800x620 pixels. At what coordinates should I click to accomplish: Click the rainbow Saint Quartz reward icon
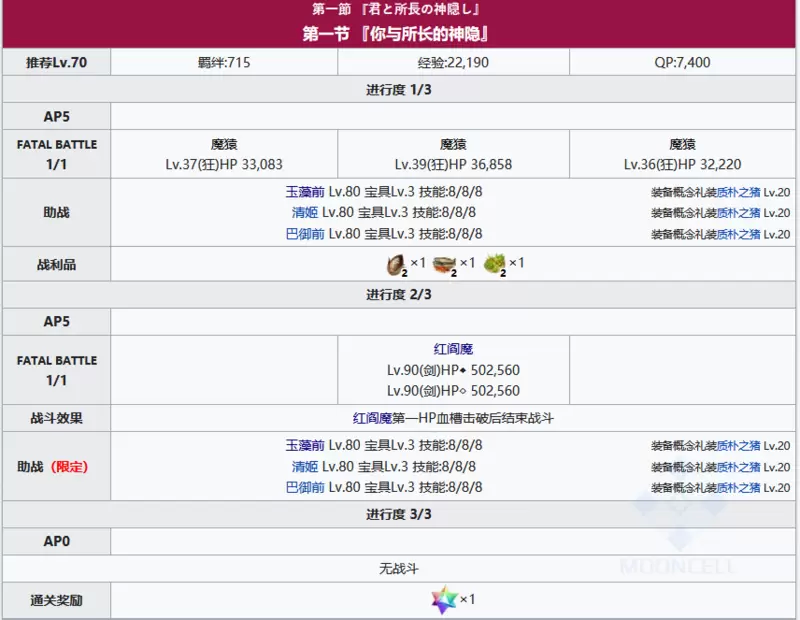click(x=442, y=600)
